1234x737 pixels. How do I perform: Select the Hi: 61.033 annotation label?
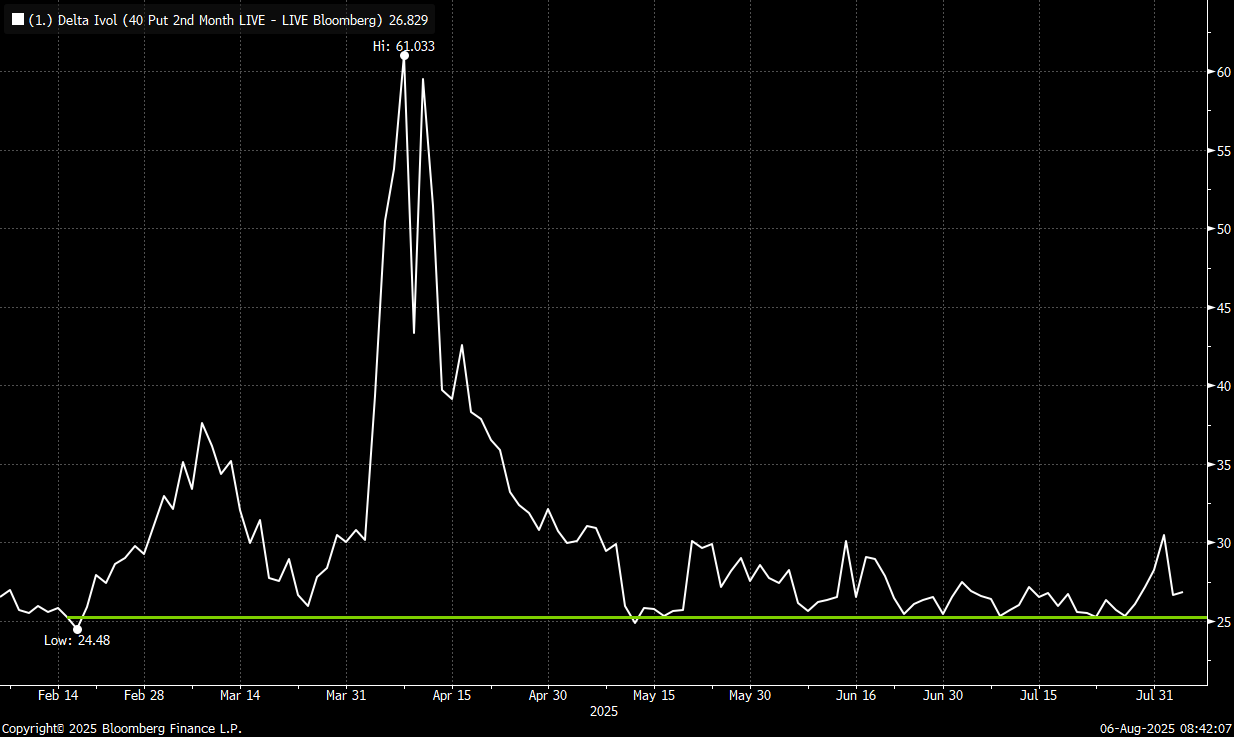(403, 45)
